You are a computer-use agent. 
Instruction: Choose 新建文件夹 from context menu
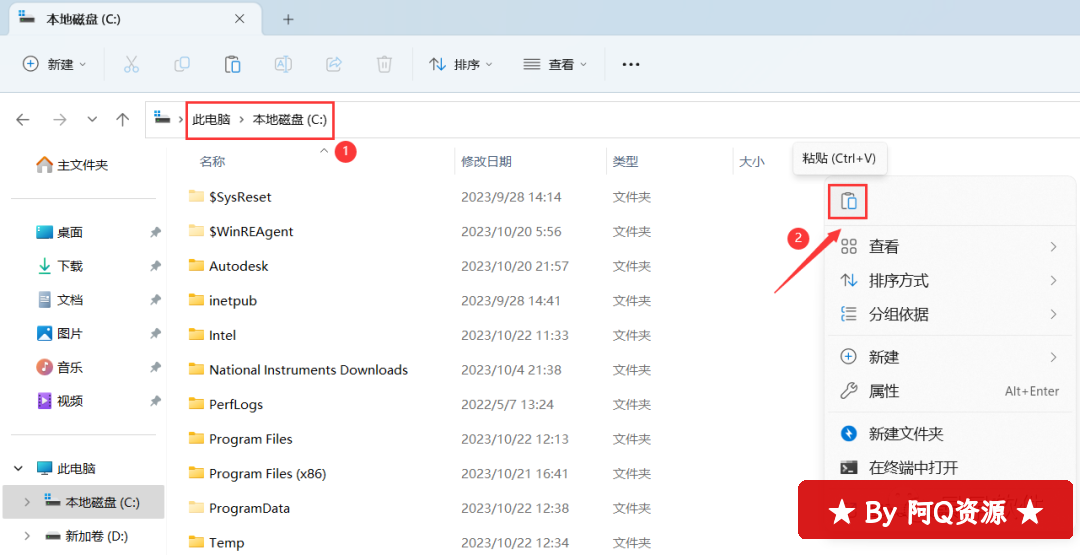pyautogui.click(x=905, y=434)
